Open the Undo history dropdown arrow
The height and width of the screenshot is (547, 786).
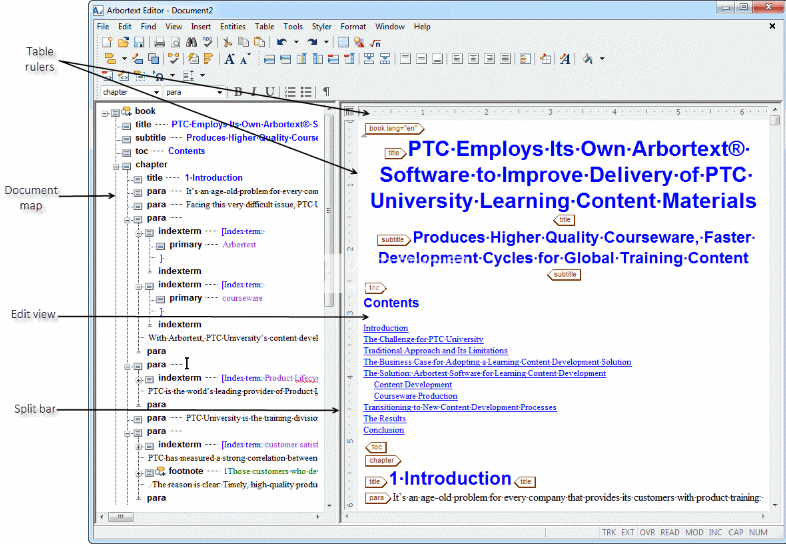point(296,42)
